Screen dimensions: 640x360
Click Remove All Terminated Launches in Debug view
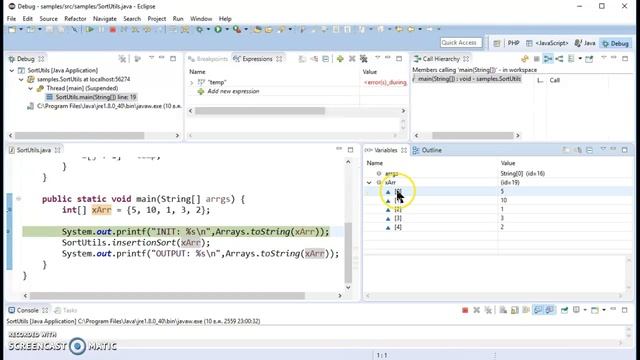point(122,59)
